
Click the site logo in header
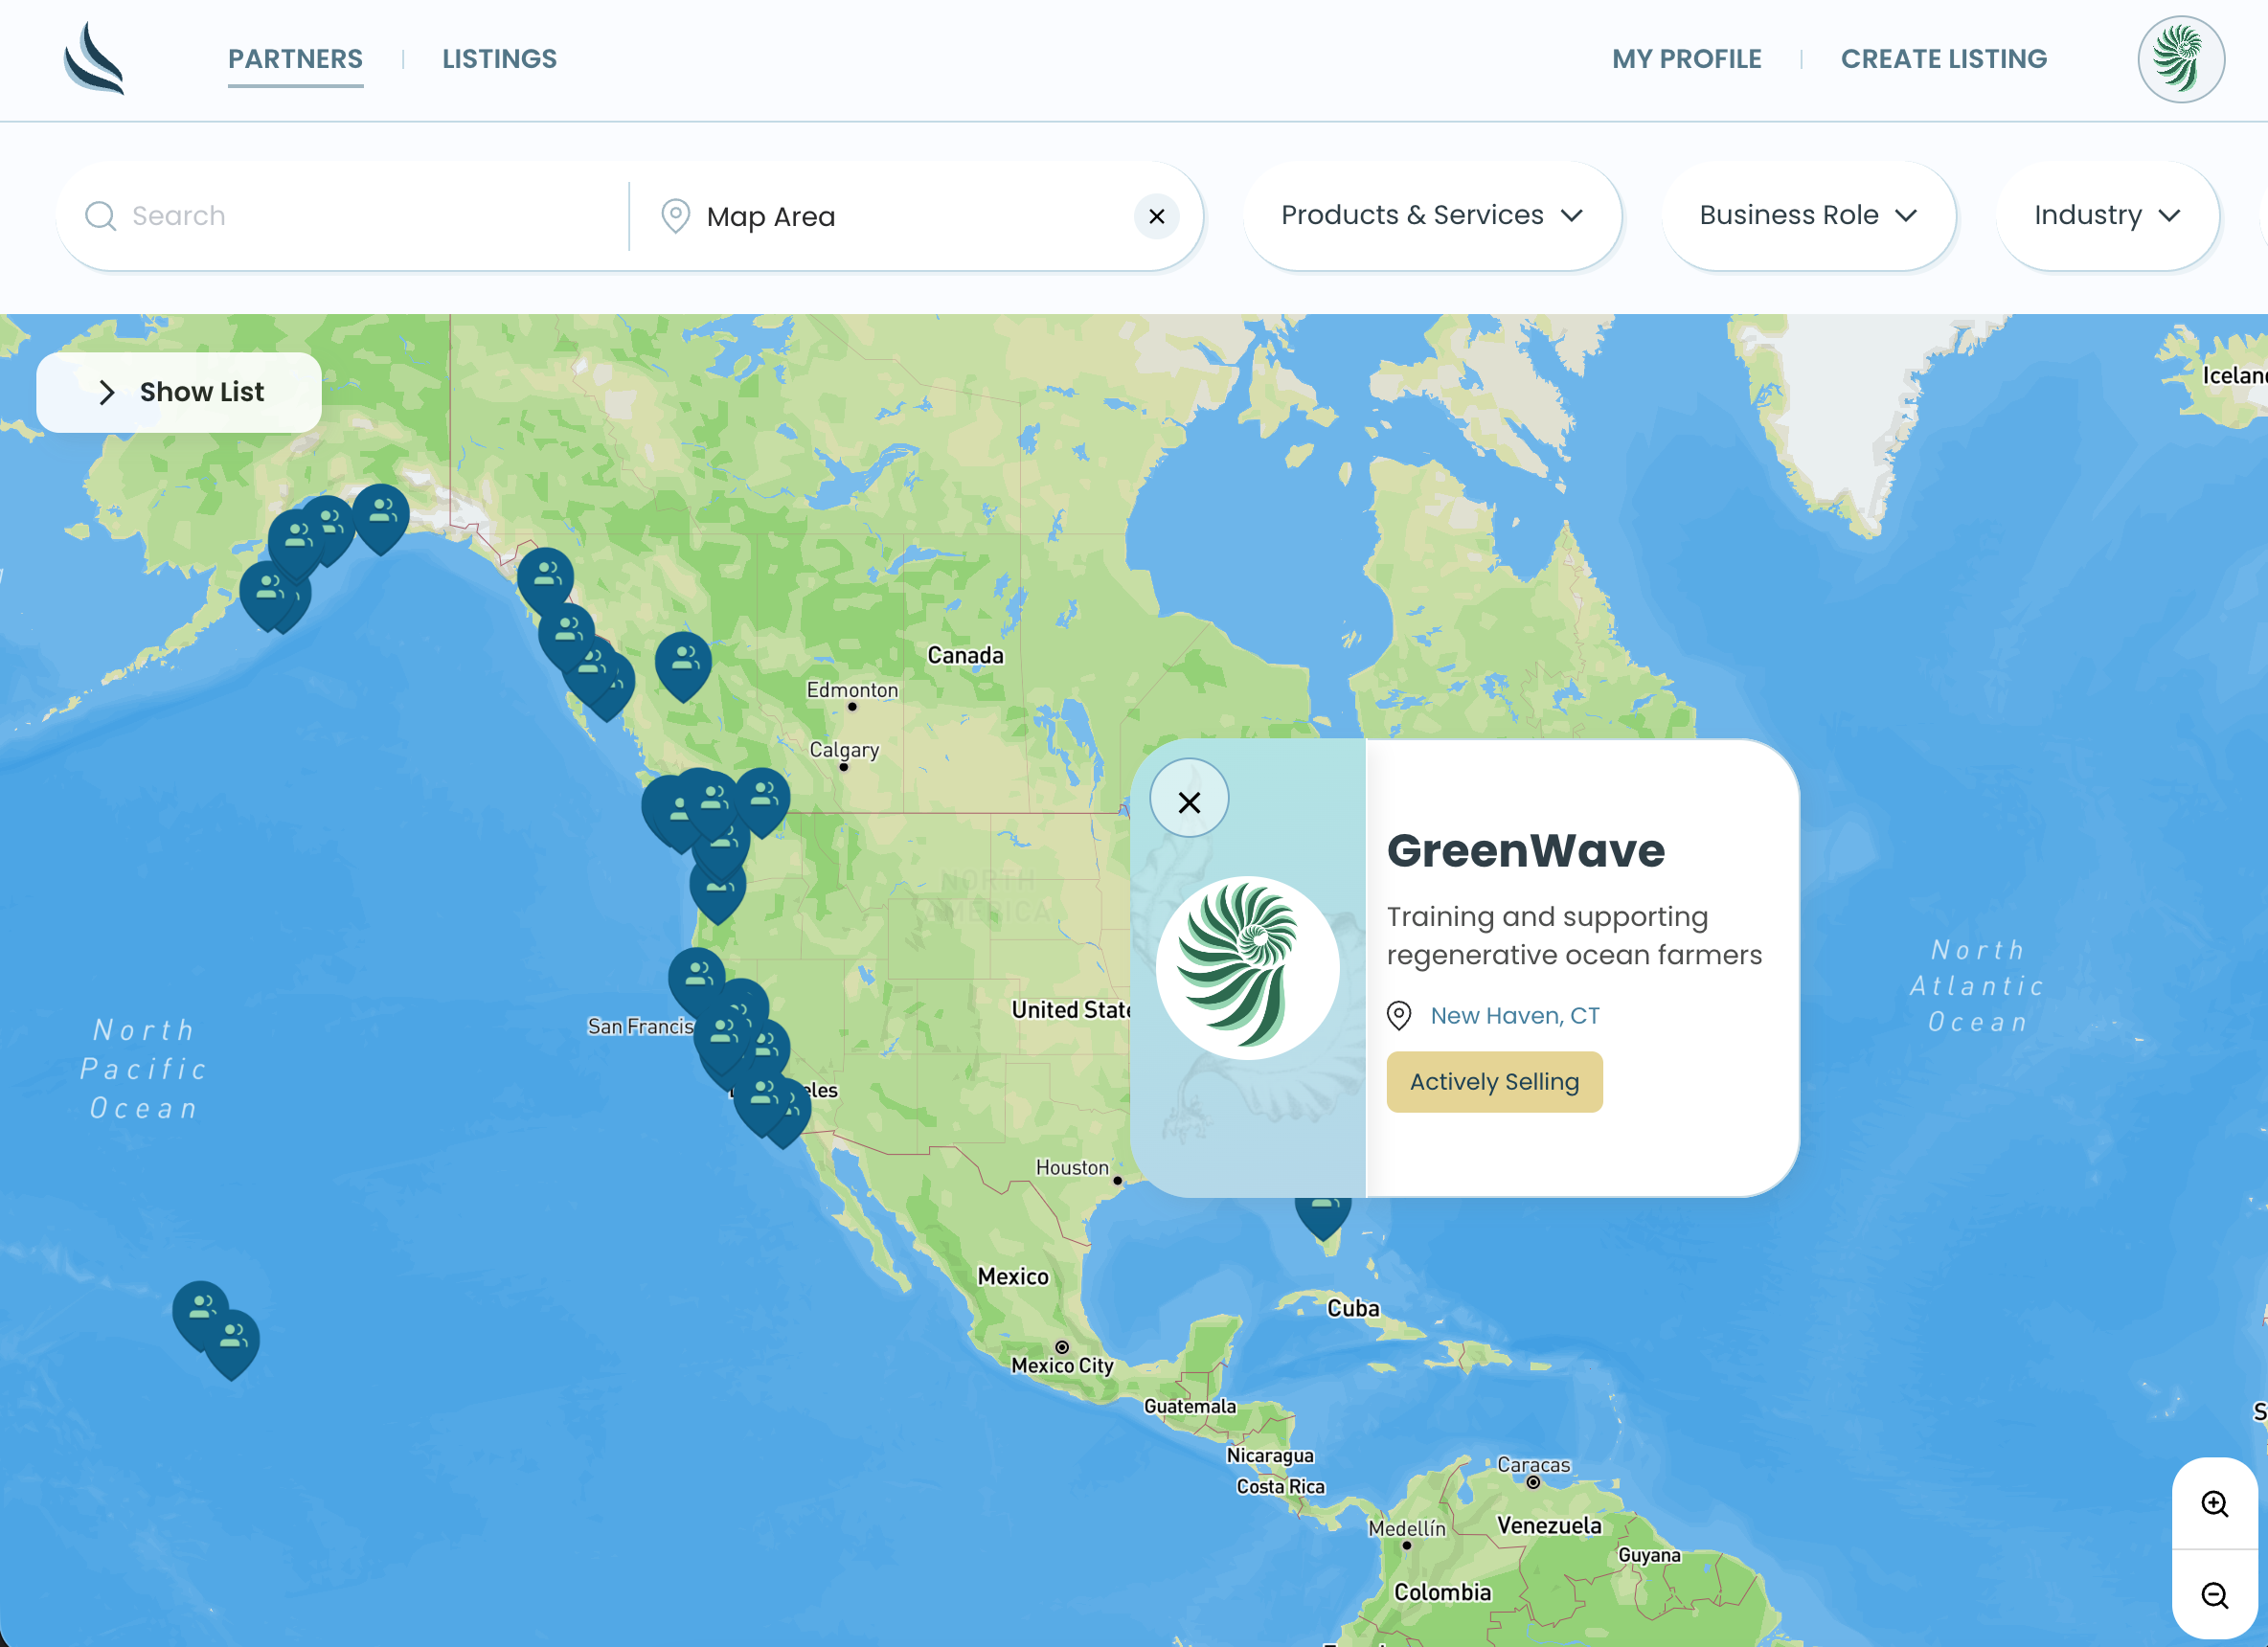pyautogui.click(x=94, y=59)
